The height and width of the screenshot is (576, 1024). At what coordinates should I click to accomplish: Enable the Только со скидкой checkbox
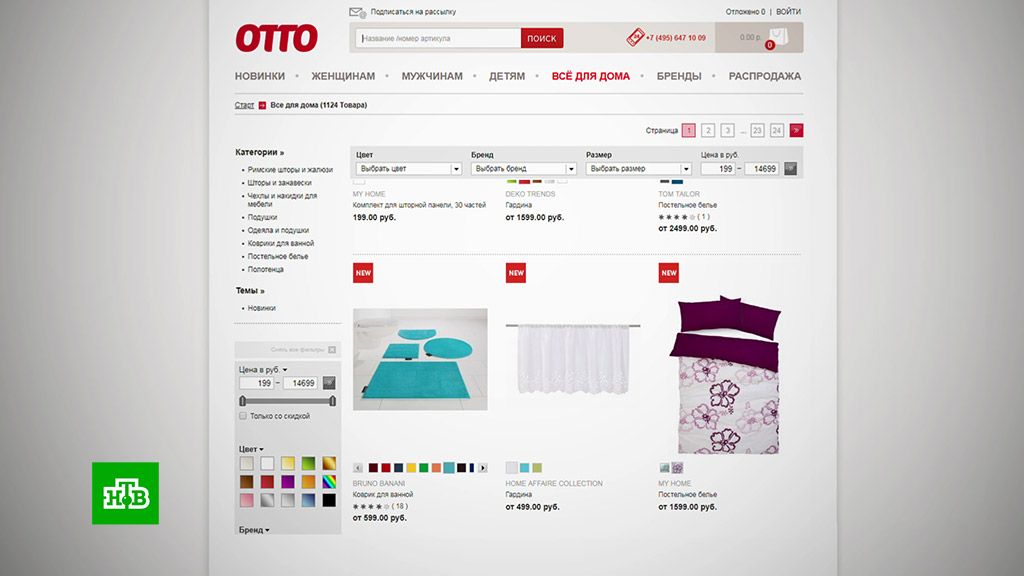(243, 416)
